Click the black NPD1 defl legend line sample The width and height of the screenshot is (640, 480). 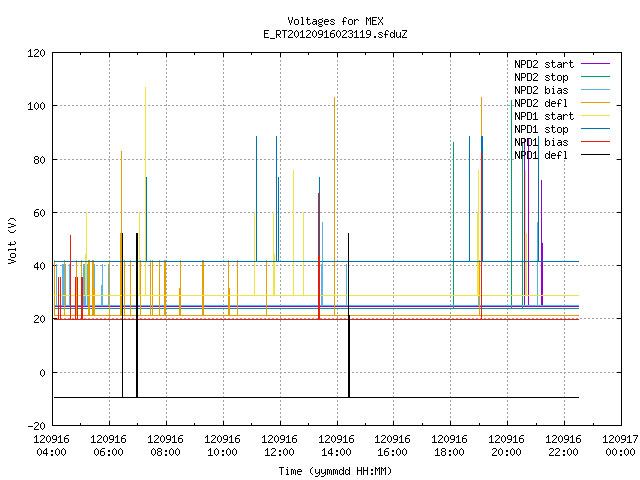tap(595, 155)
